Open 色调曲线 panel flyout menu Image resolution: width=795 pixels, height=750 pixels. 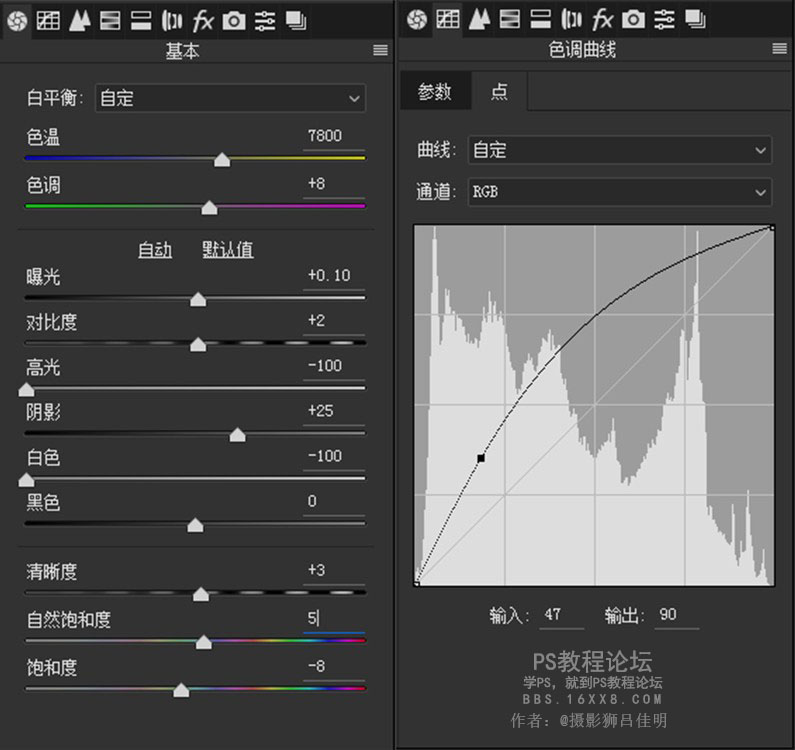click(779, 49)
